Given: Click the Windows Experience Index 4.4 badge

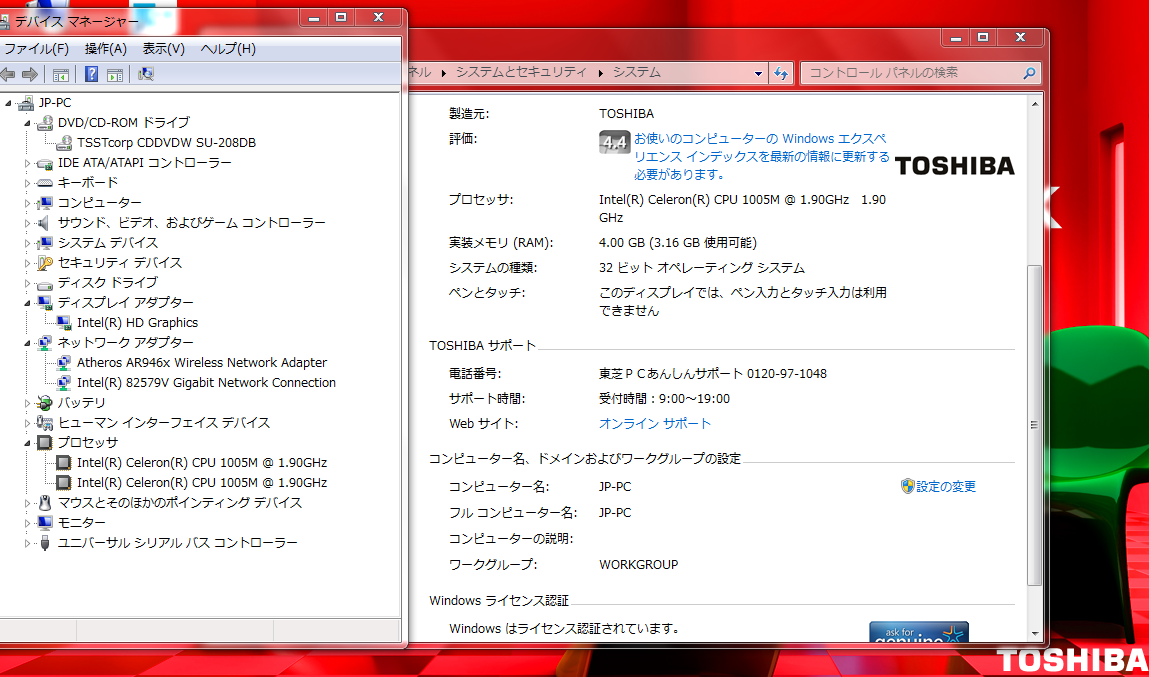Looking at the screenshot, I should coord(613,143).
